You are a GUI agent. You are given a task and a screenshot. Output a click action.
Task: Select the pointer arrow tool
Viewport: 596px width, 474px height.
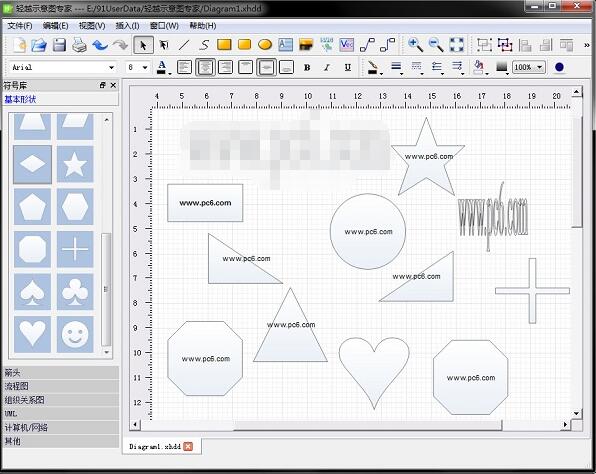[x=143, y=45]
